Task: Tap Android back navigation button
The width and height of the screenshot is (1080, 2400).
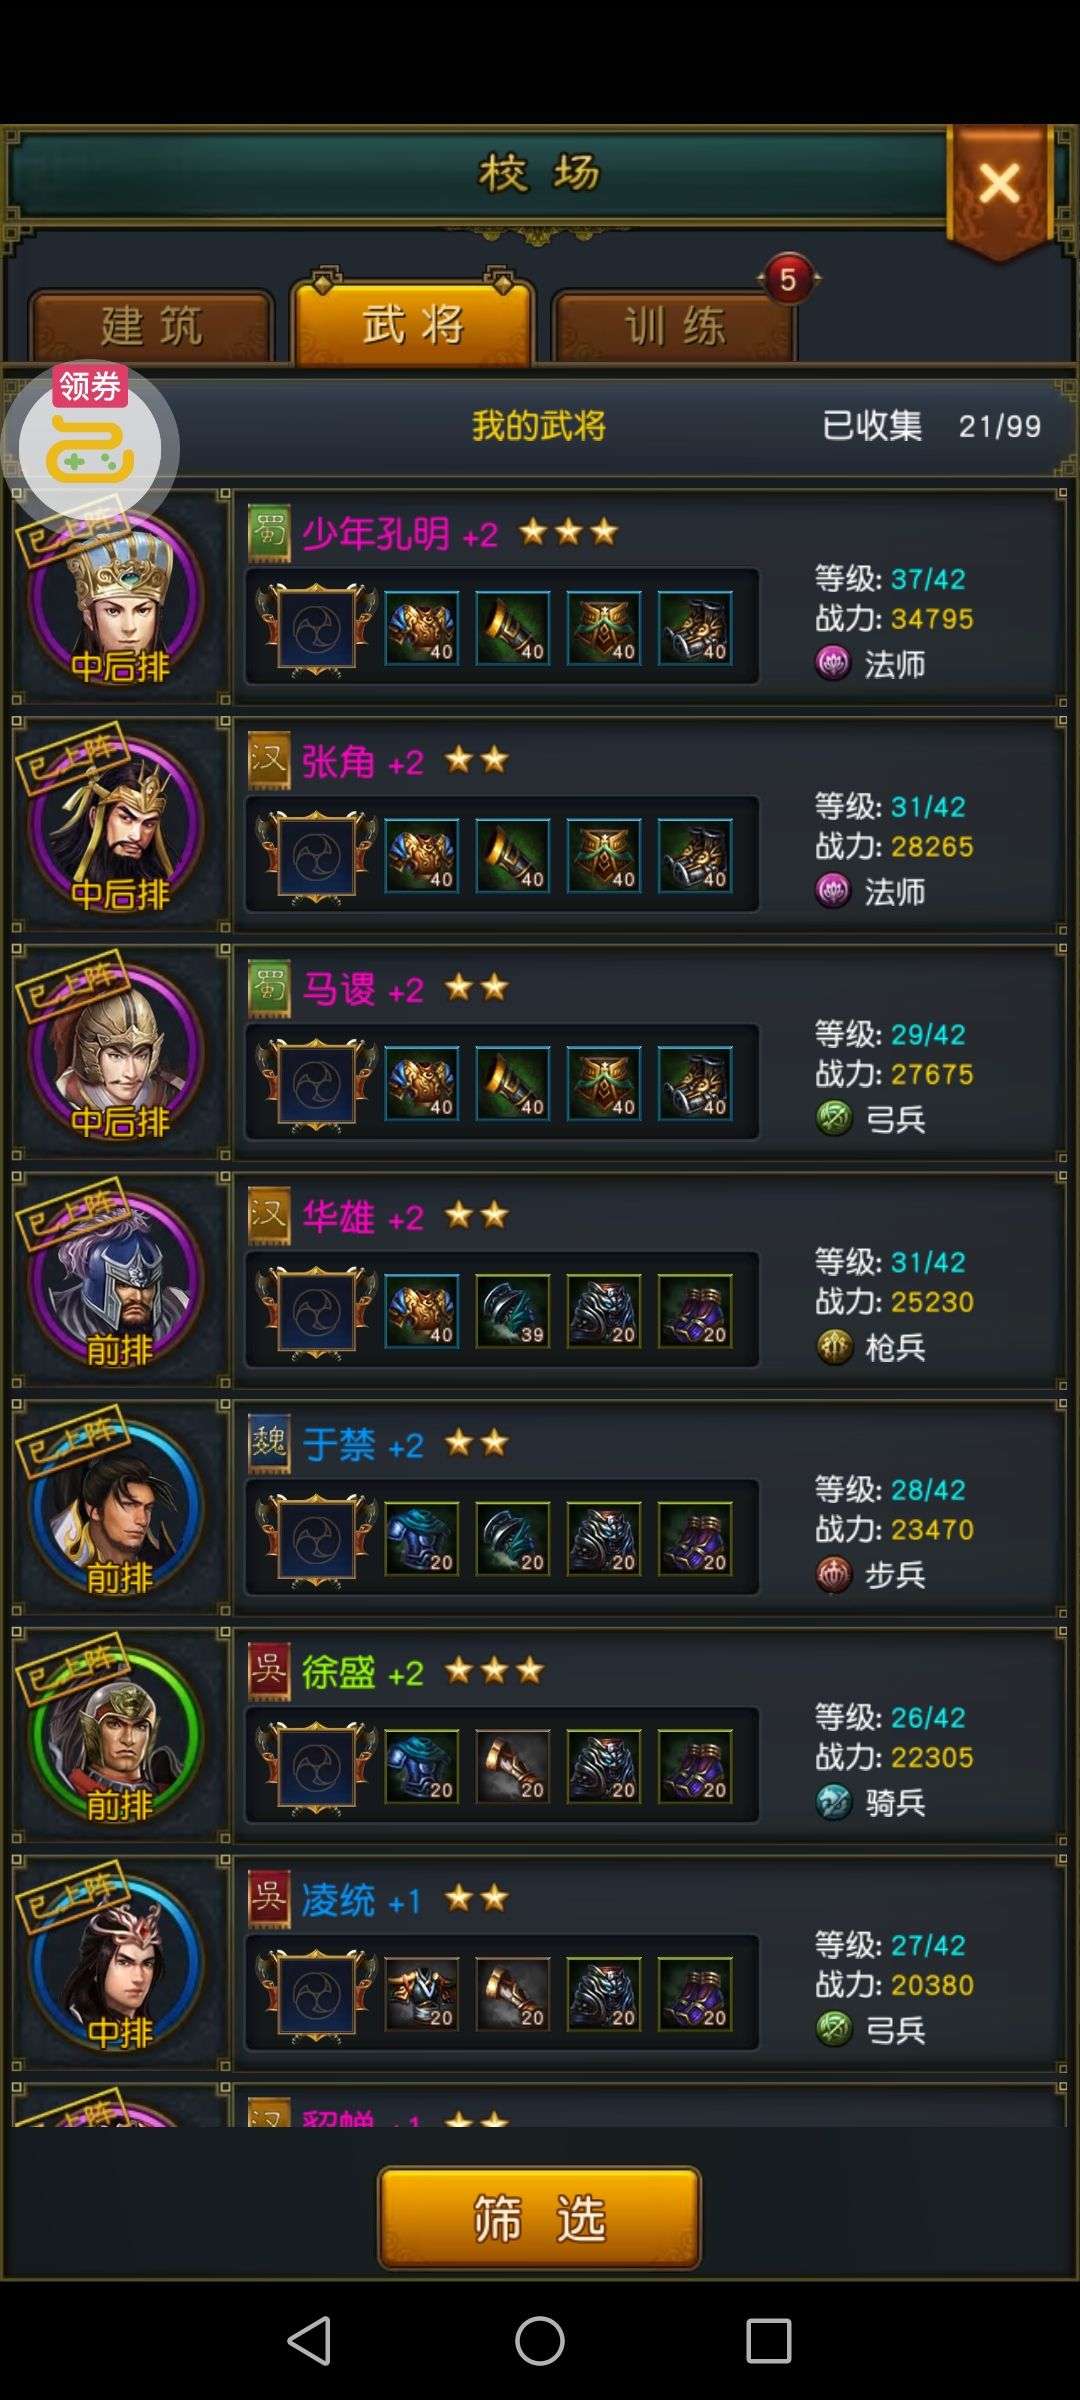Action: [309, 2341]
